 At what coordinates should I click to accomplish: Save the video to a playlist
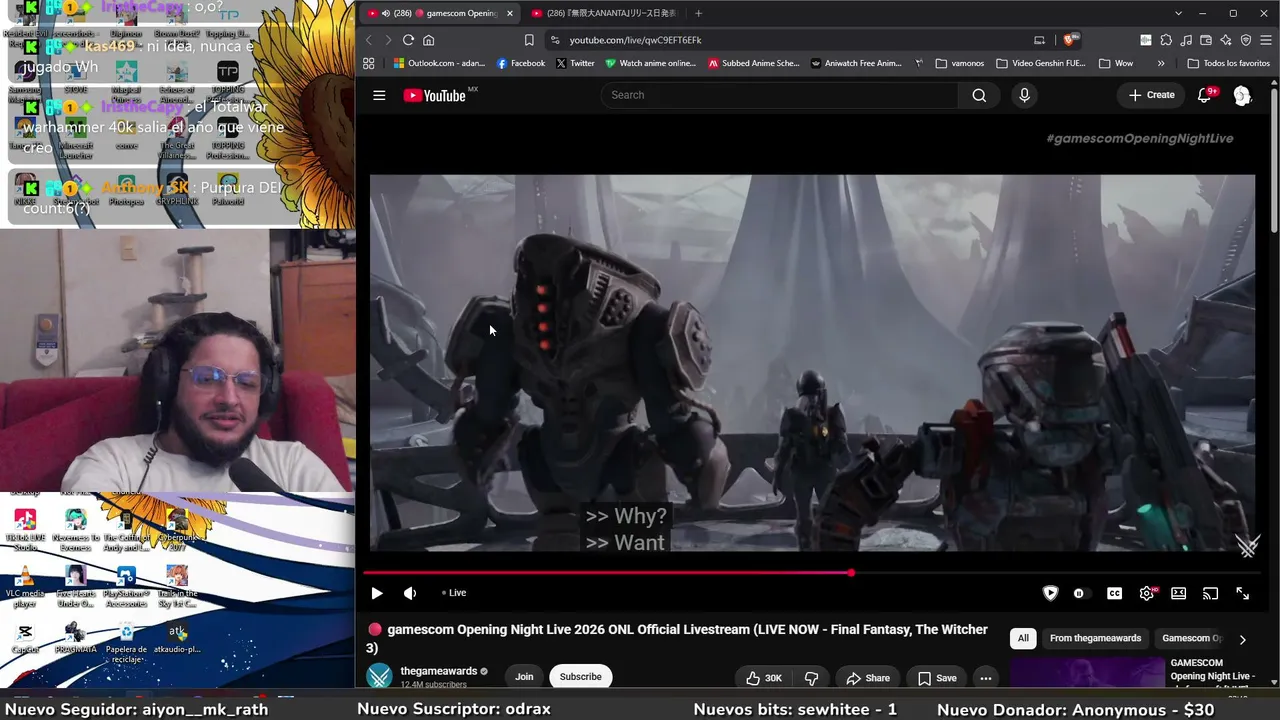937,677
